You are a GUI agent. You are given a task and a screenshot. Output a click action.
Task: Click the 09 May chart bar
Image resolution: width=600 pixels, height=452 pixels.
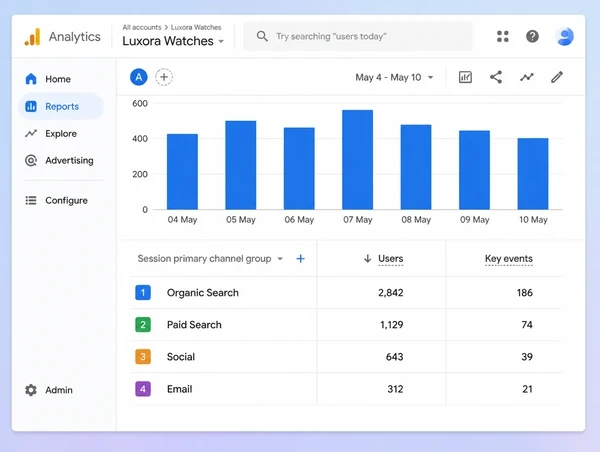pyautogui.click(x=474, y=170)
